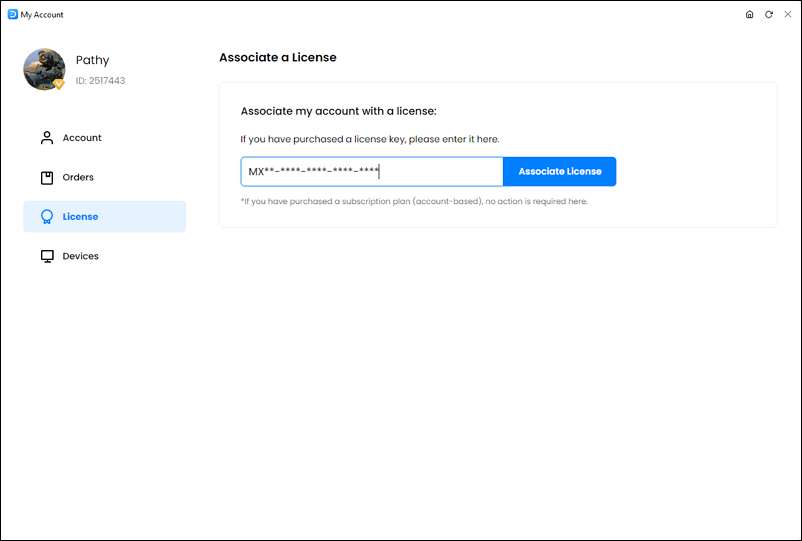The height and width of the screenshot is (541, 802).
Task: Click the refresh icon in title bar
Action: click(x=768, y=14)
